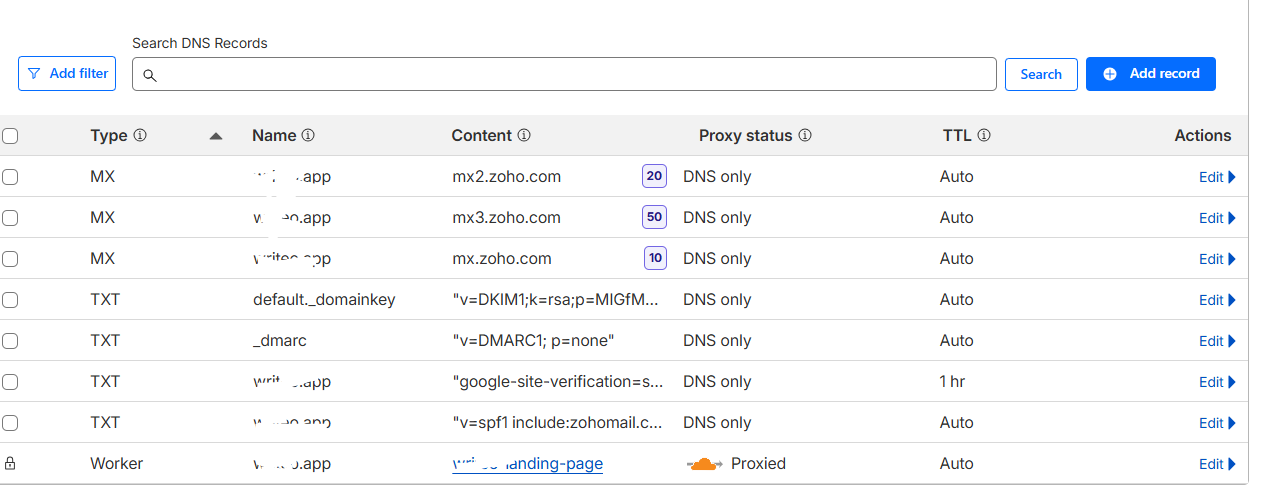Click info icon beside Content header
1276x497 pixels.
[x=524, y=135]
